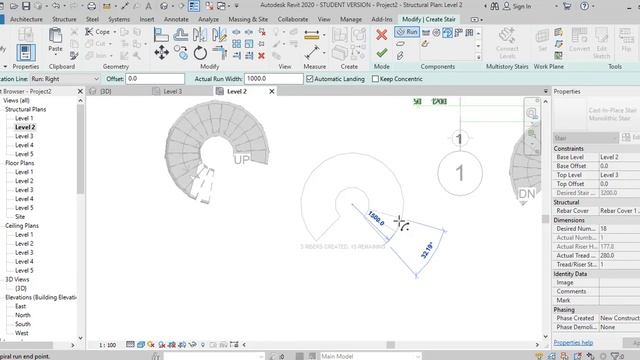Select the Align tool in Modify panel

point(161,35)
